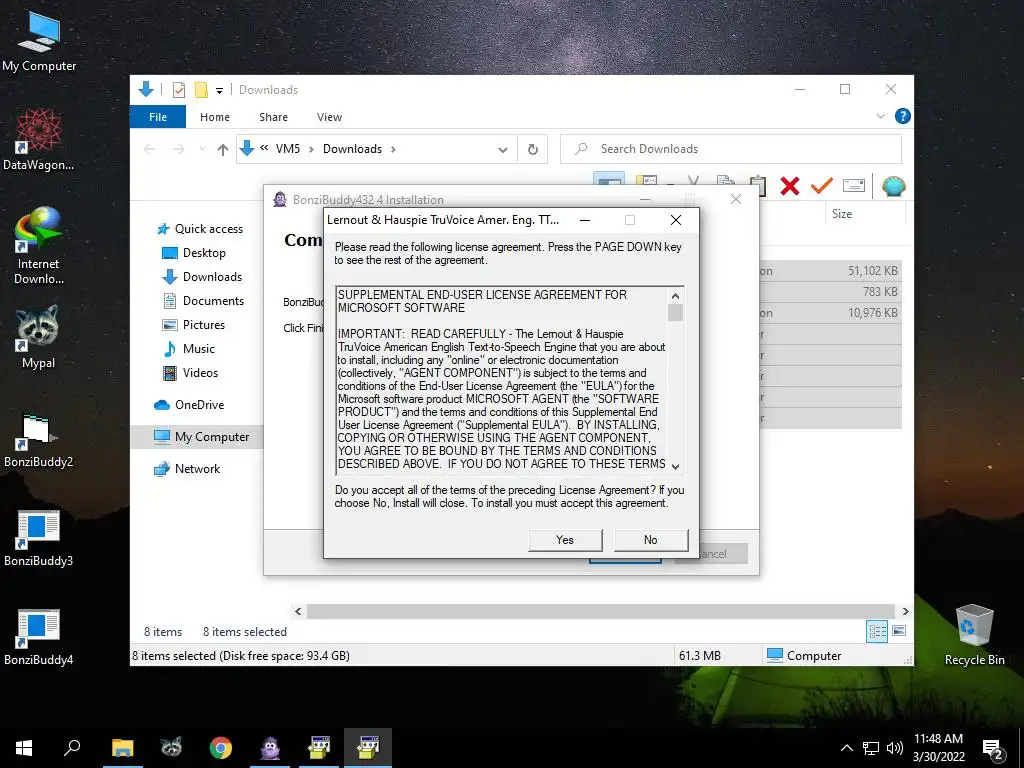Open Customize Quick Access Toolbar dropdown
The image size is (1024, 768).
click(219, 90)
